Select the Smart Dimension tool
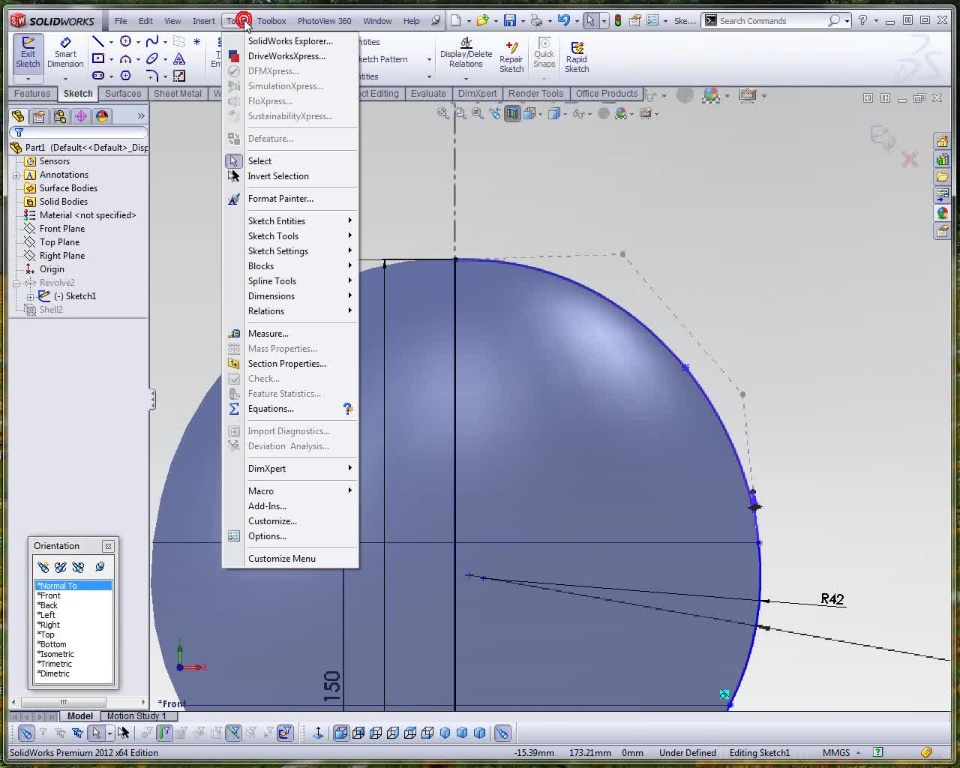Screen dimensions: 960x768 point(65,53)
